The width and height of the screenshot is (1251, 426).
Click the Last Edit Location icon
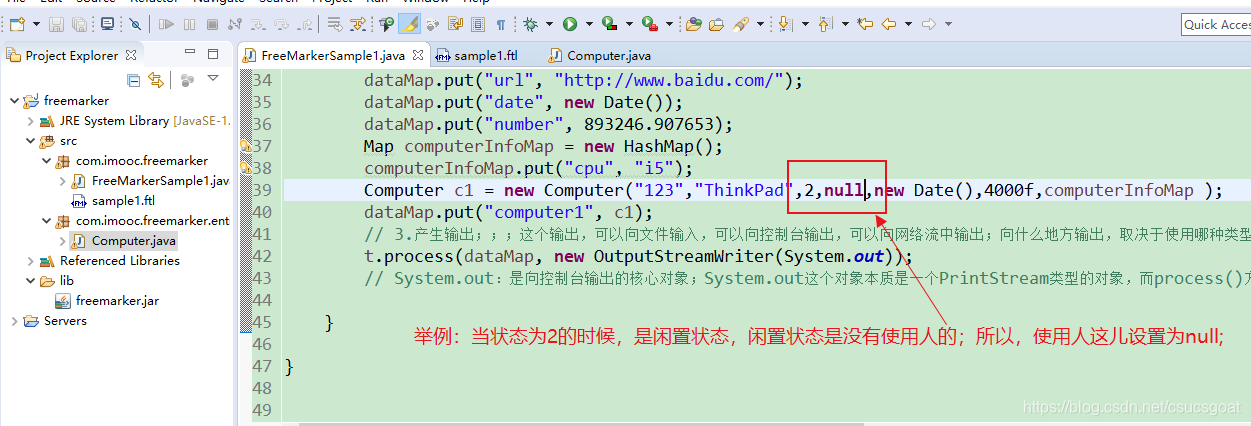pos(865,24)
